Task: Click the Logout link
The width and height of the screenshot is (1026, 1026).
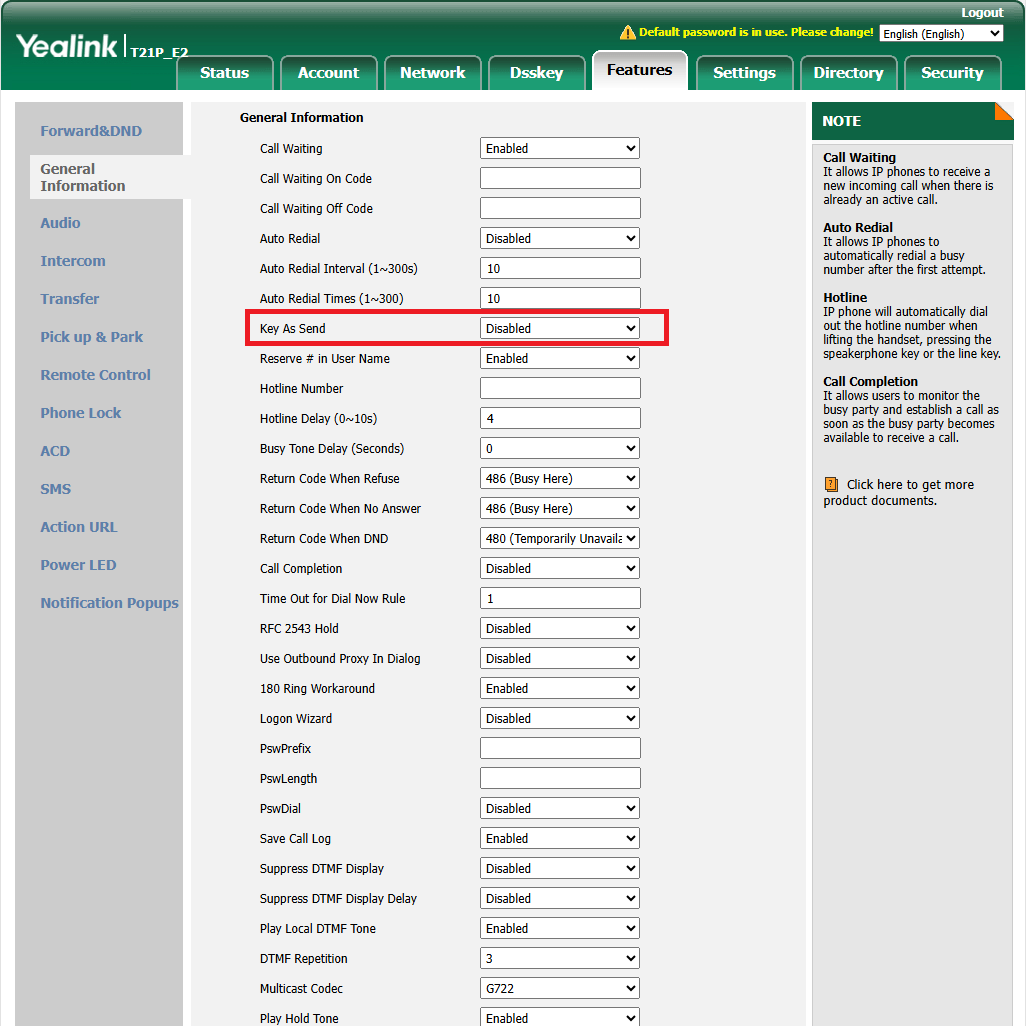Action: (981, 13)
